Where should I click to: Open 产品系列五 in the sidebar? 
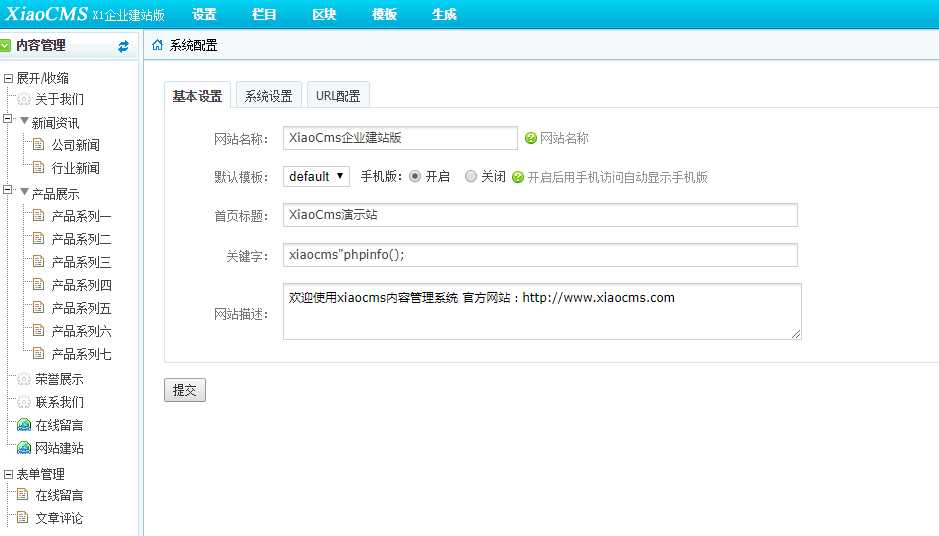click(x=81, y=308)
